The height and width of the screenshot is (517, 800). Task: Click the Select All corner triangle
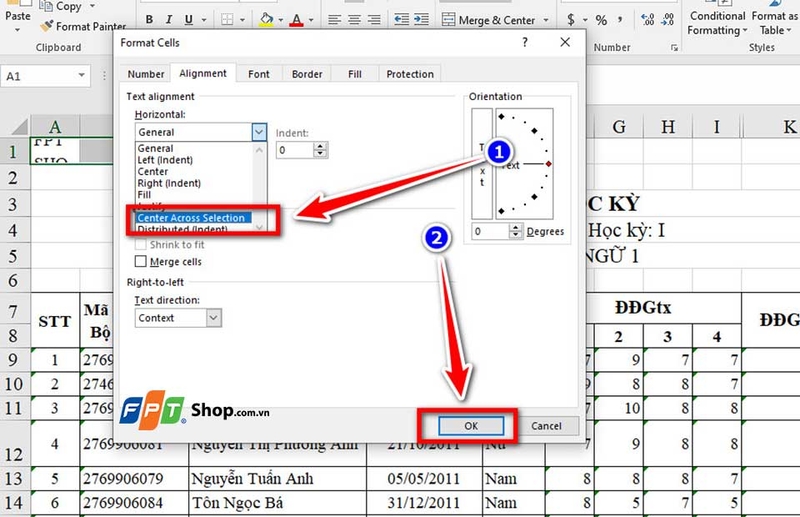(x=17, y=127)
